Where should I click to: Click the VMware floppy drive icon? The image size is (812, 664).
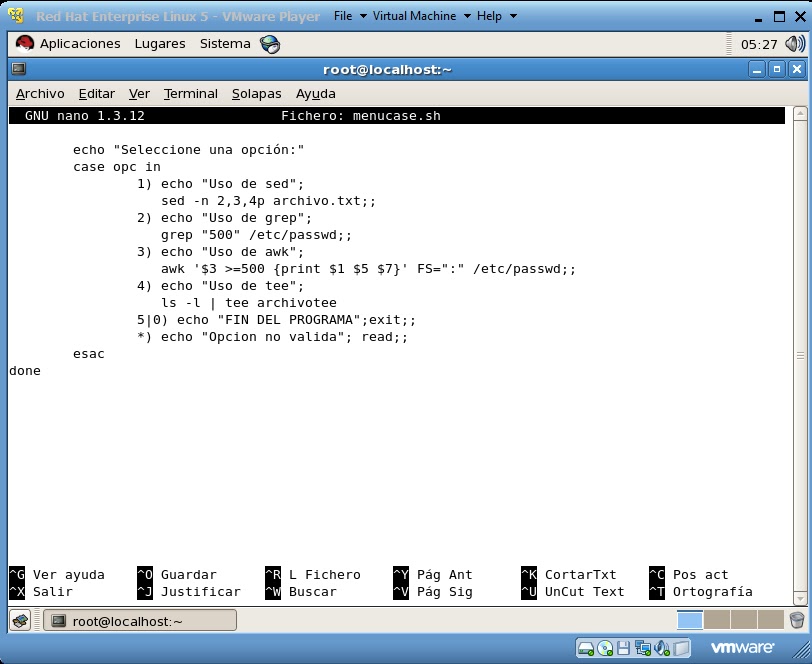coord(624,647)
